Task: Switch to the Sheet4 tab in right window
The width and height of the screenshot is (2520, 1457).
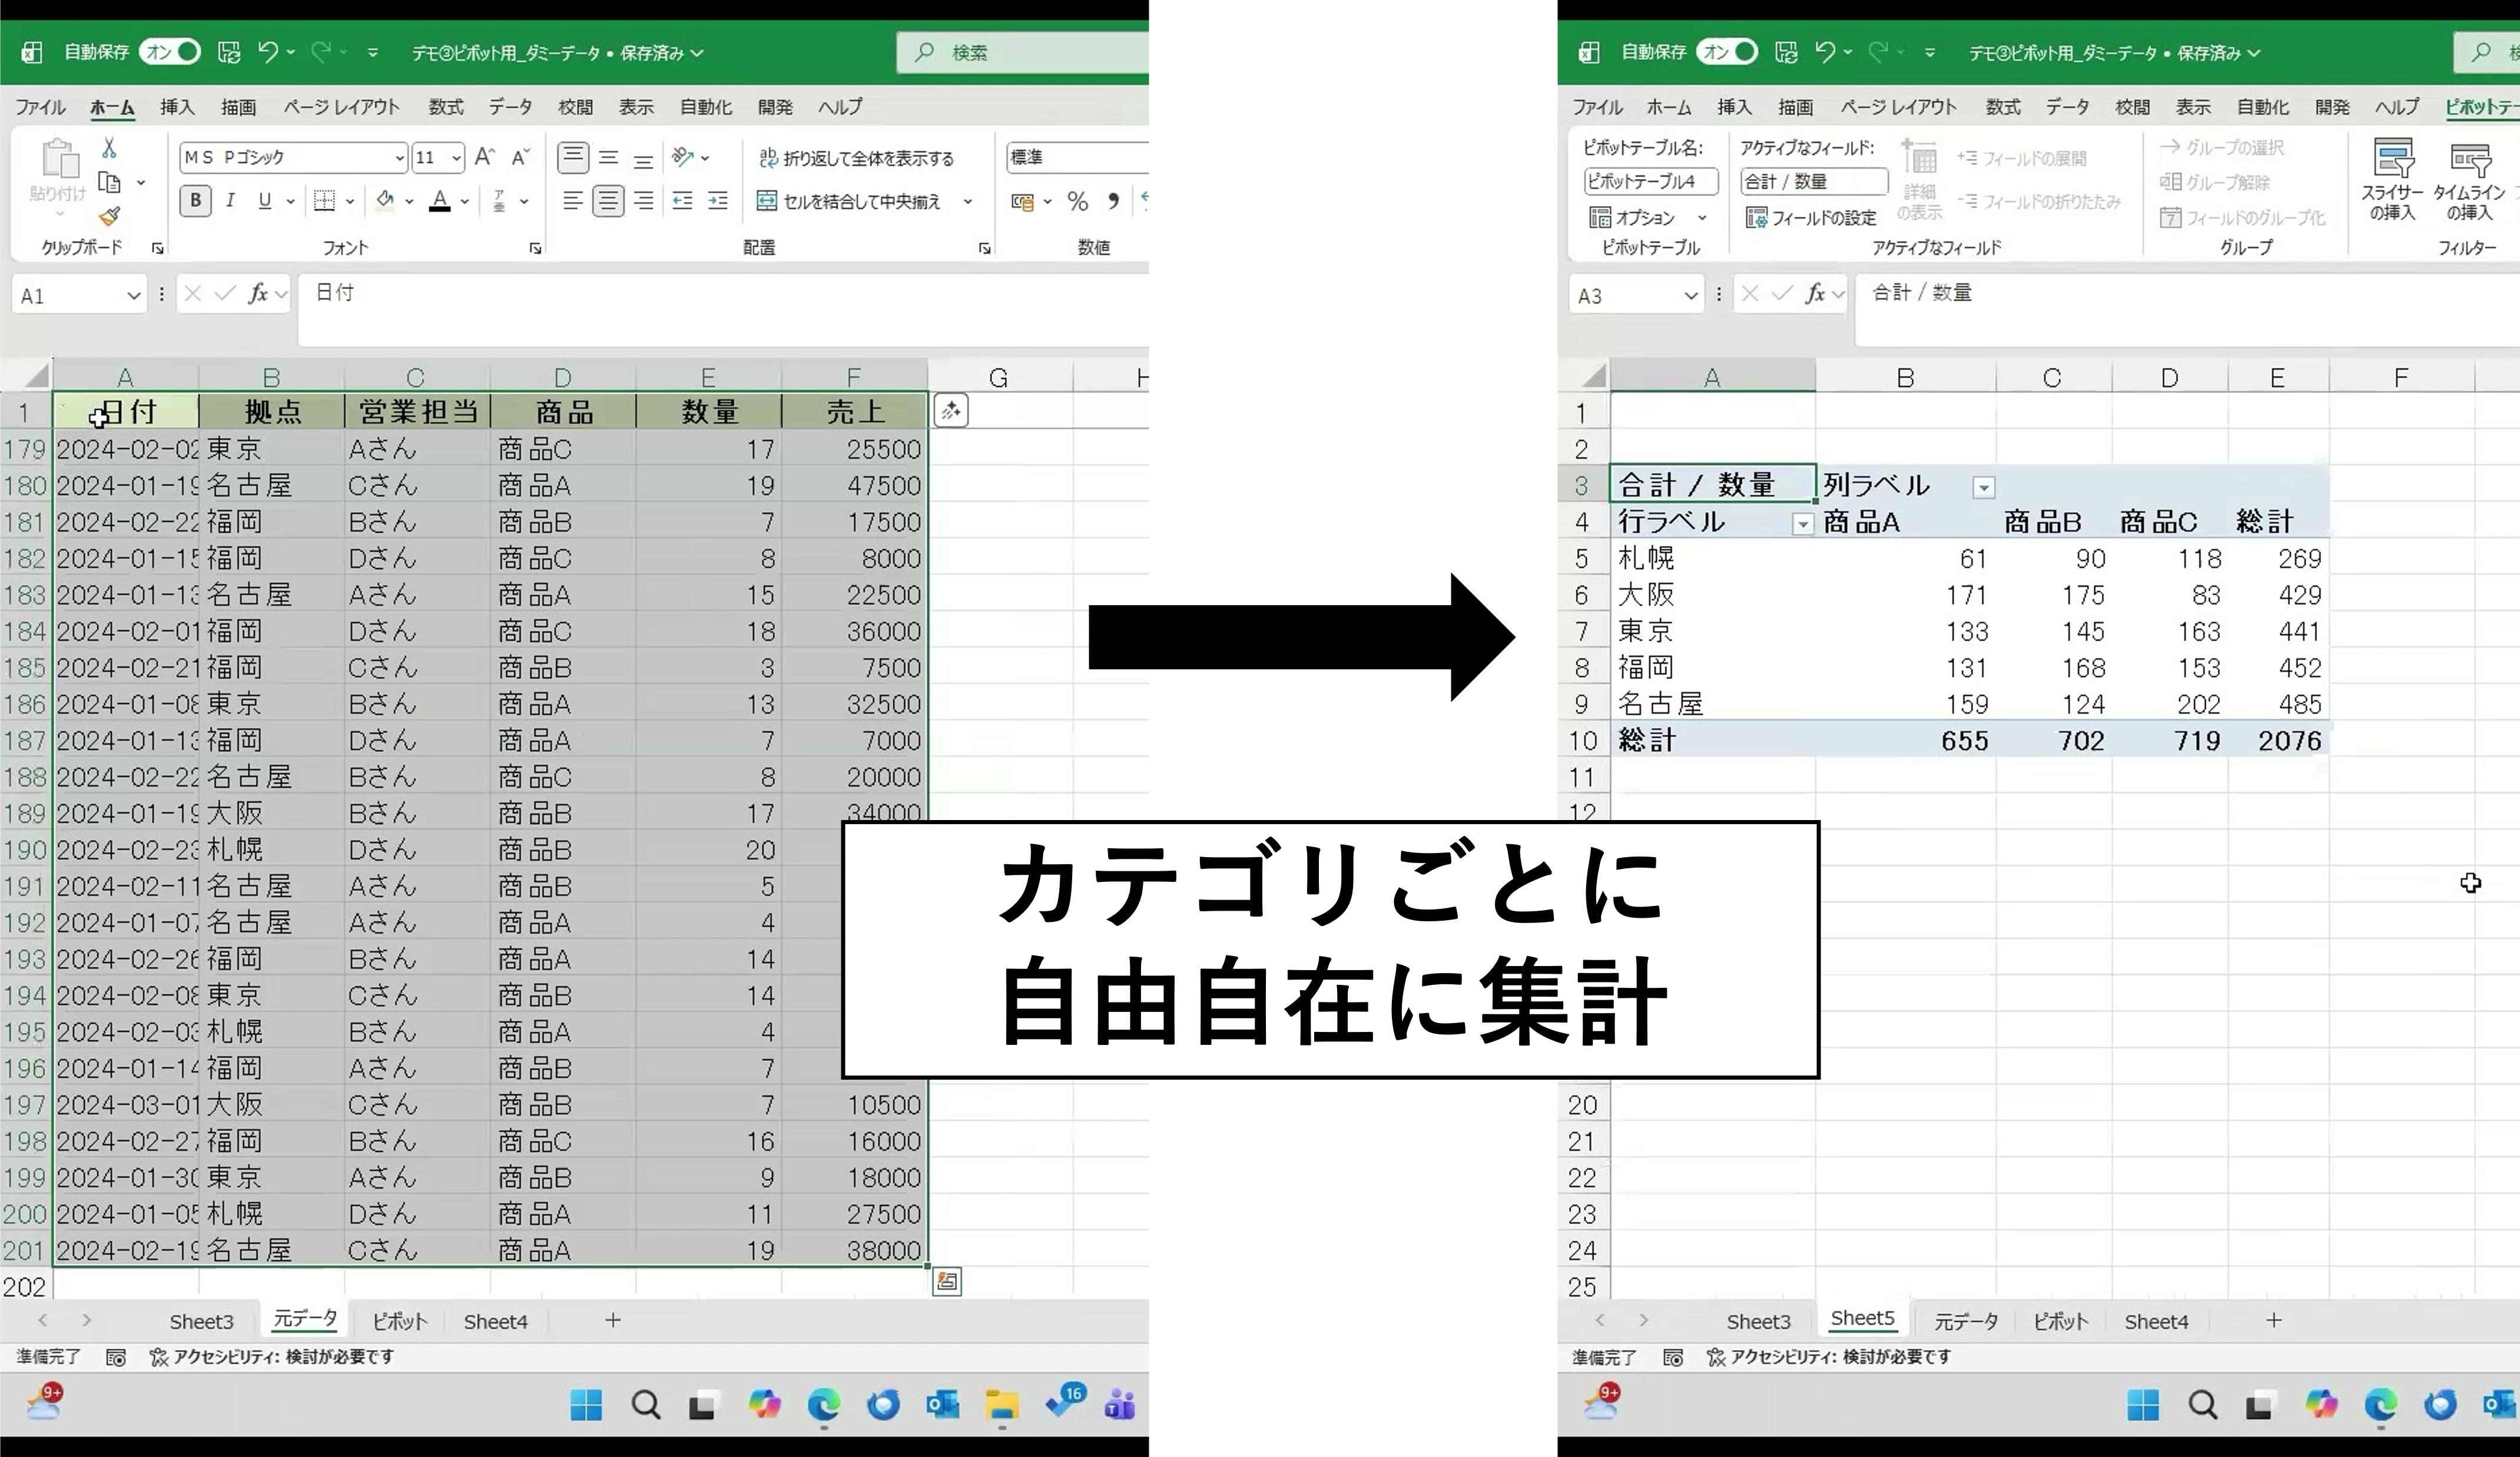Action: pos(2155,1321)
